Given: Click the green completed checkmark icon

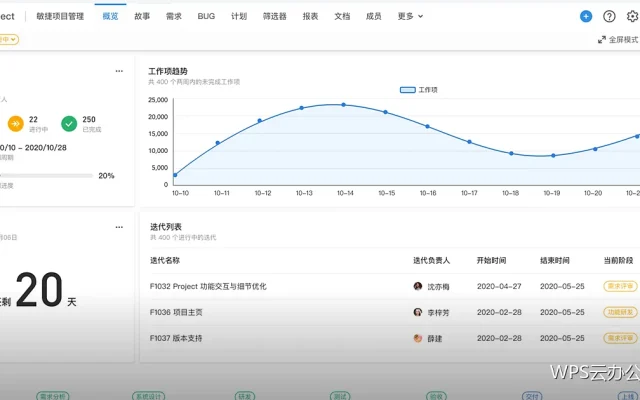Looking at the screenshot, I should [x=69, y=124].
